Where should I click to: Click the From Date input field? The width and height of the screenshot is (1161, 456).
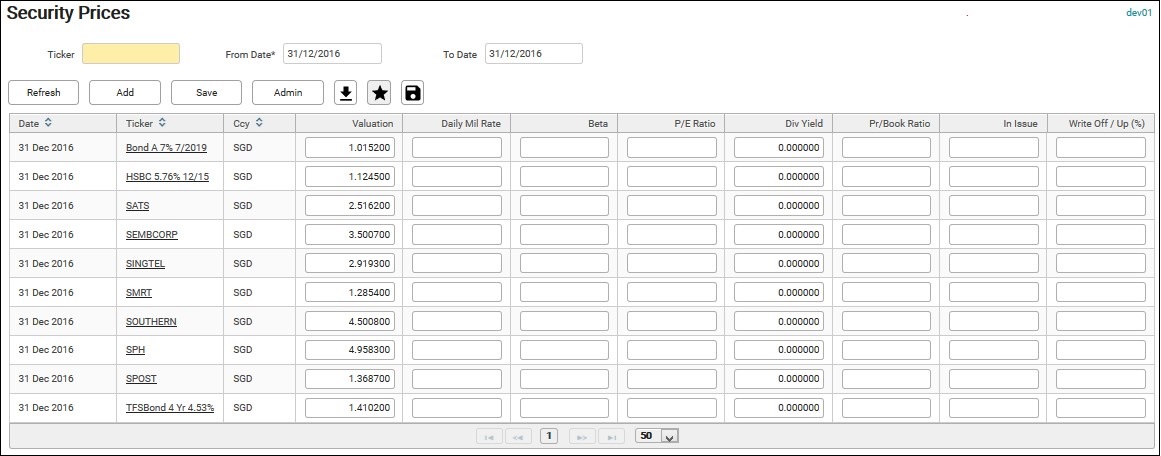pyautogui.click(x=332, y=54)
